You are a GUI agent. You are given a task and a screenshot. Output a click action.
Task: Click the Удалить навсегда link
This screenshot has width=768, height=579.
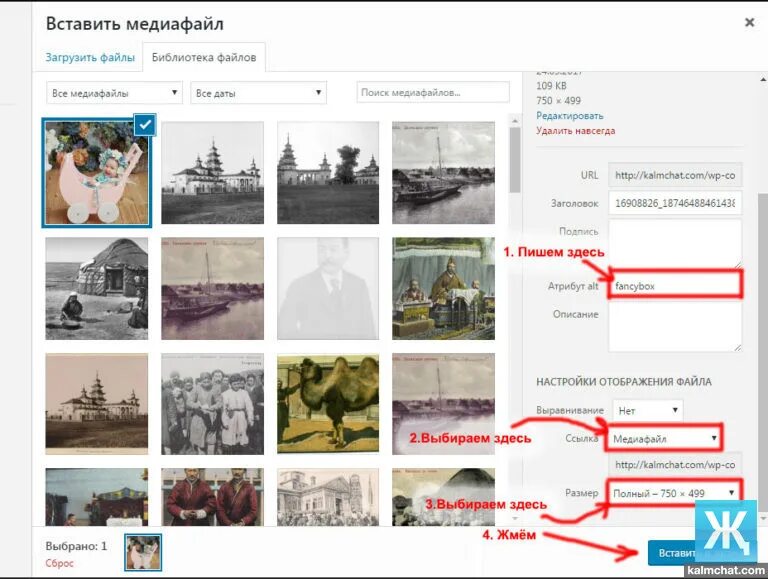coord(576,131)
